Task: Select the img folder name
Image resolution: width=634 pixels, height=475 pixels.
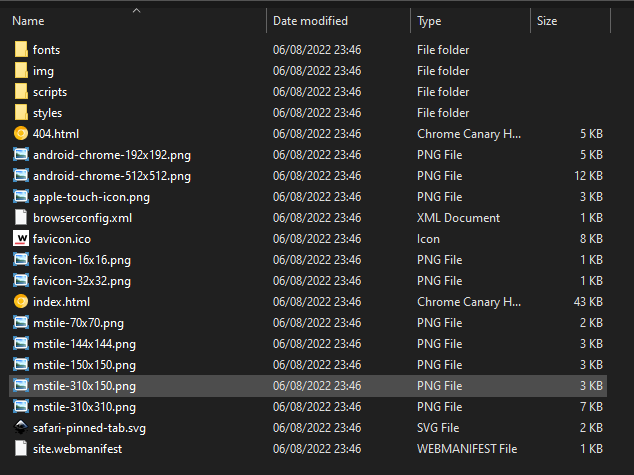Action: click(x=43, y=71)
